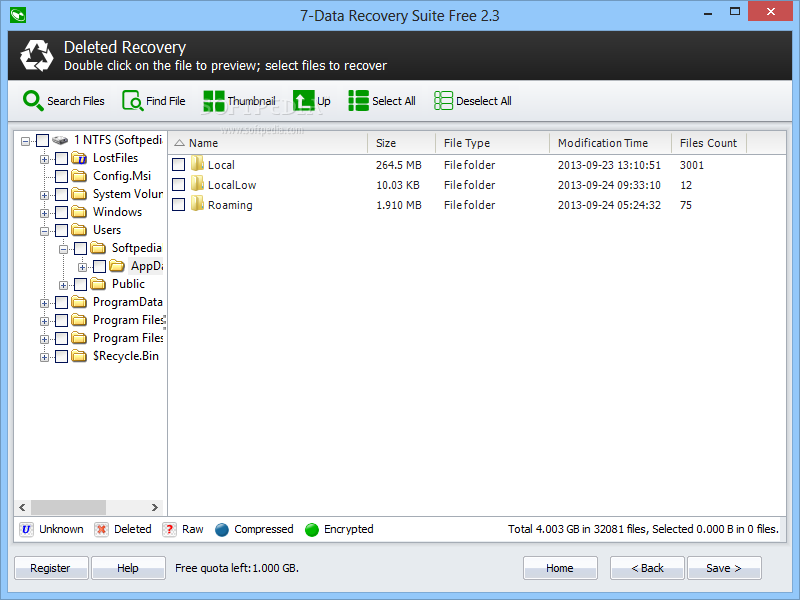Check the AppData folder checkbox
The image size is (800, 600).
(99, 266)
